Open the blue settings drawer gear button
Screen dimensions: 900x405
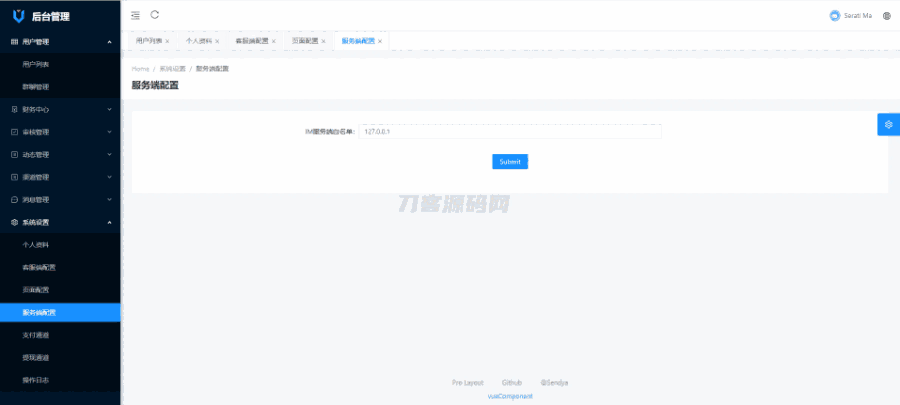pyautogui.click(x=889, y=124)
